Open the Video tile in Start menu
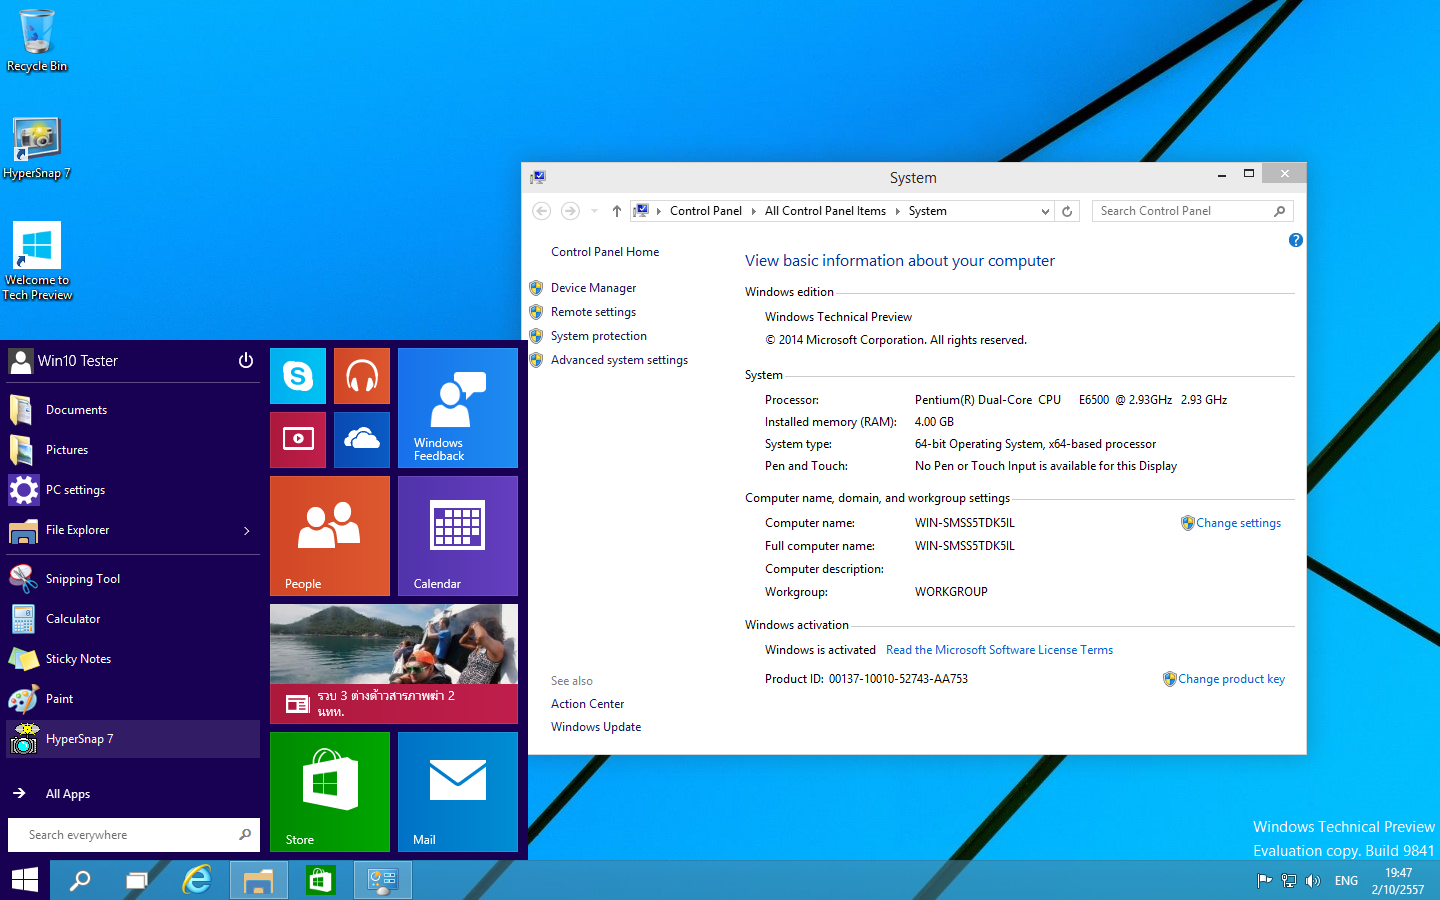Screen dimensions: 1440x900 [298, 440]
